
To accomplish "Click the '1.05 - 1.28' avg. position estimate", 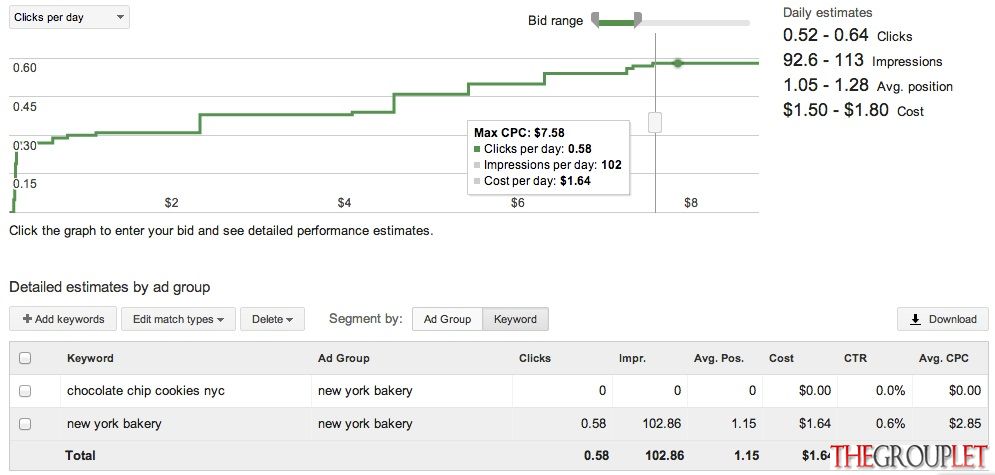I will click(826, 86).
